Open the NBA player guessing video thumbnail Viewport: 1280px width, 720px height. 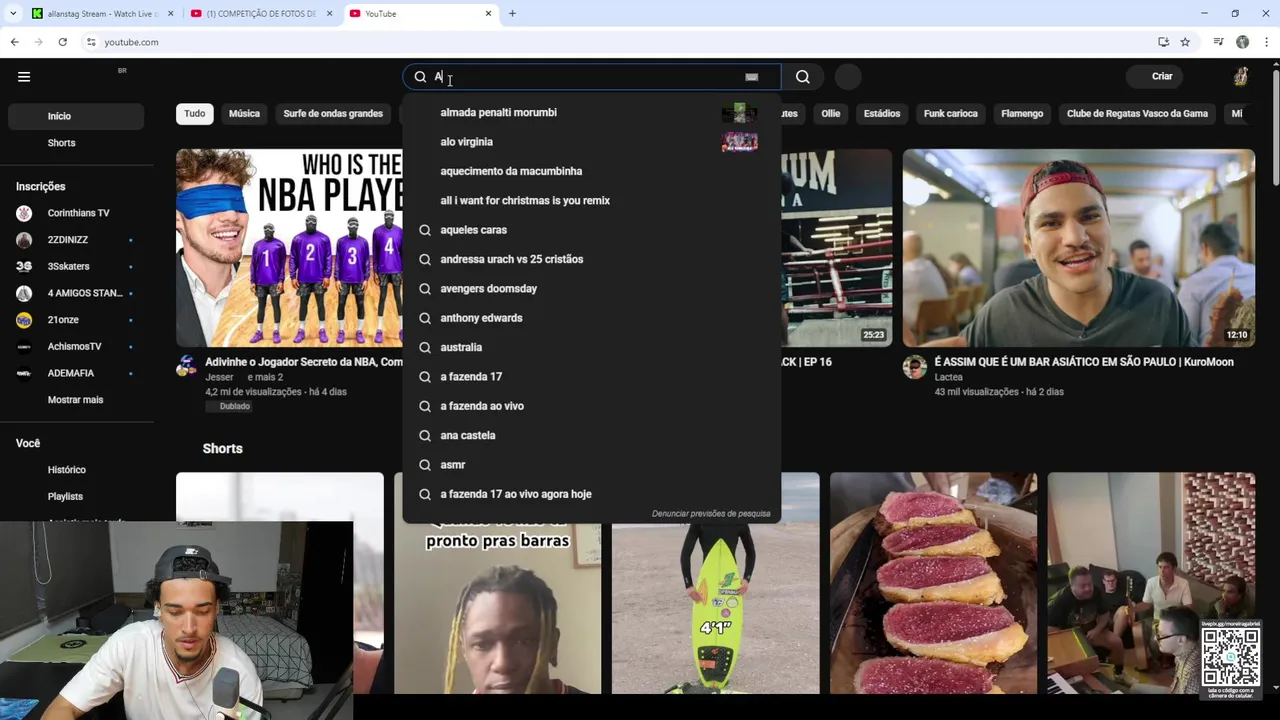289,248
